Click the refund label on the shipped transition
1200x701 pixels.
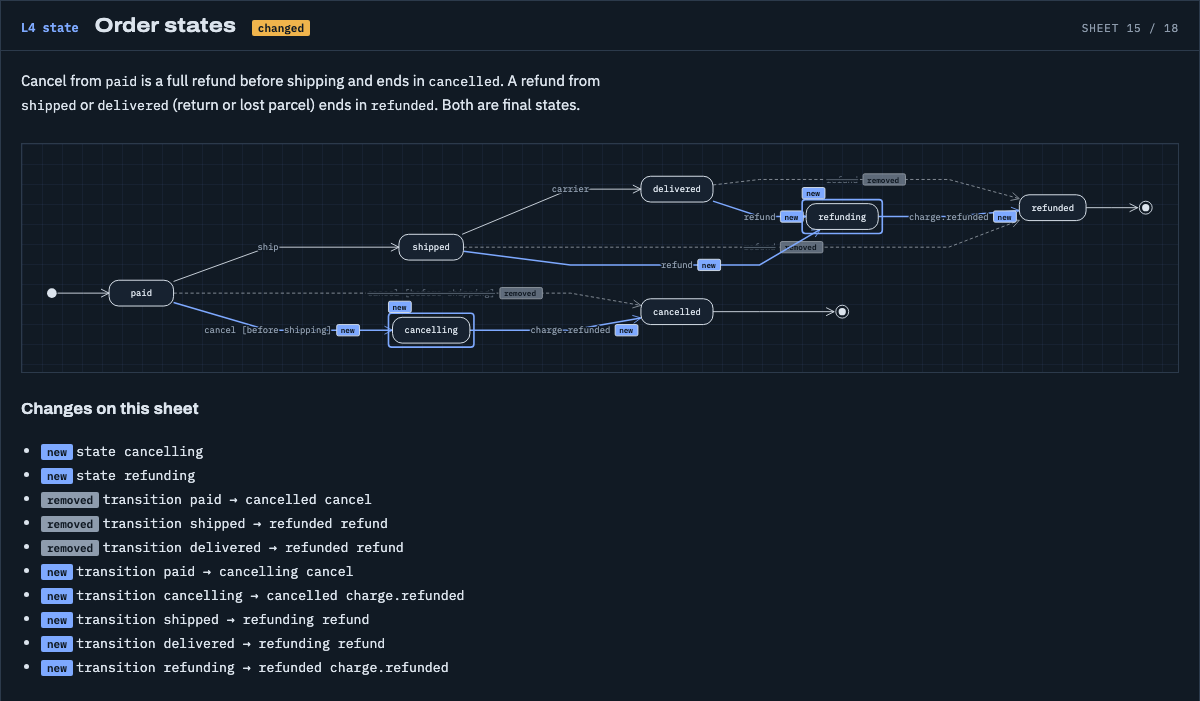pyautogui.click(x=677, y=265)
